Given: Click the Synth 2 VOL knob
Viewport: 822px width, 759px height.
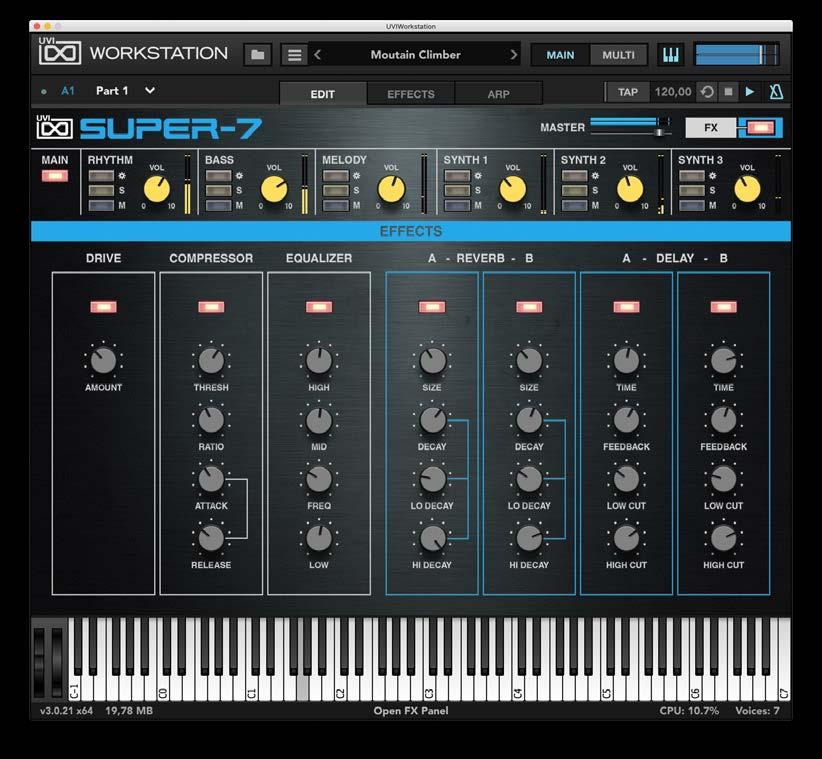Looking at the screenshot, I should [630, 189].
